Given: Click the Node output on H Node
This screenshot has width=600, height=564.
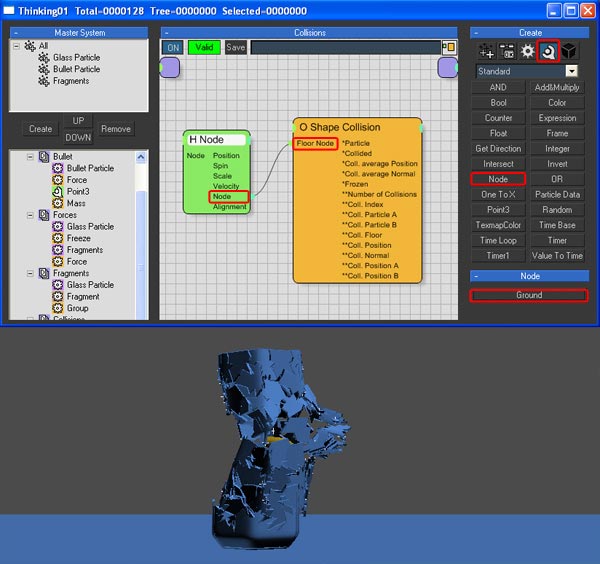Looking at the screenshot, I should point(222,197).
